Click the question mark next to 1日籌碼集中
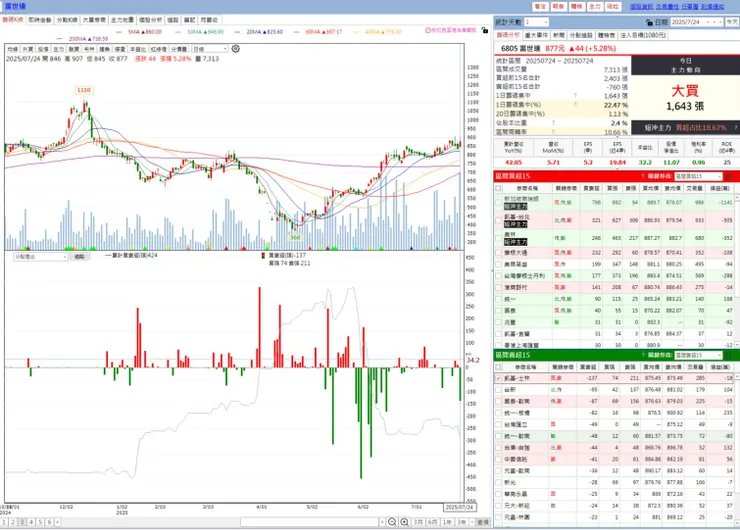 [x=575, y=96]
